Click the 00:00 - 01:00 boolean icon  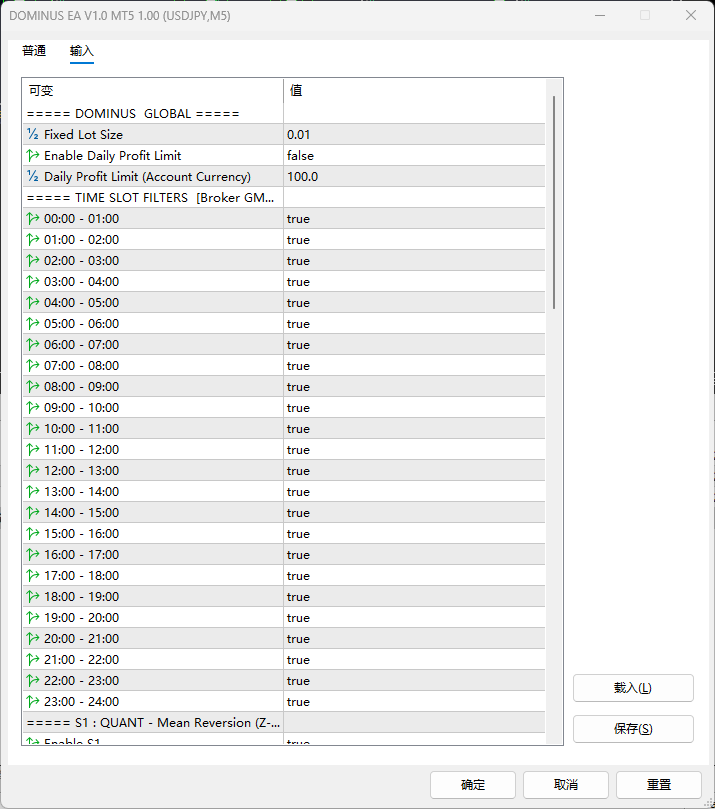coord(33,219)
